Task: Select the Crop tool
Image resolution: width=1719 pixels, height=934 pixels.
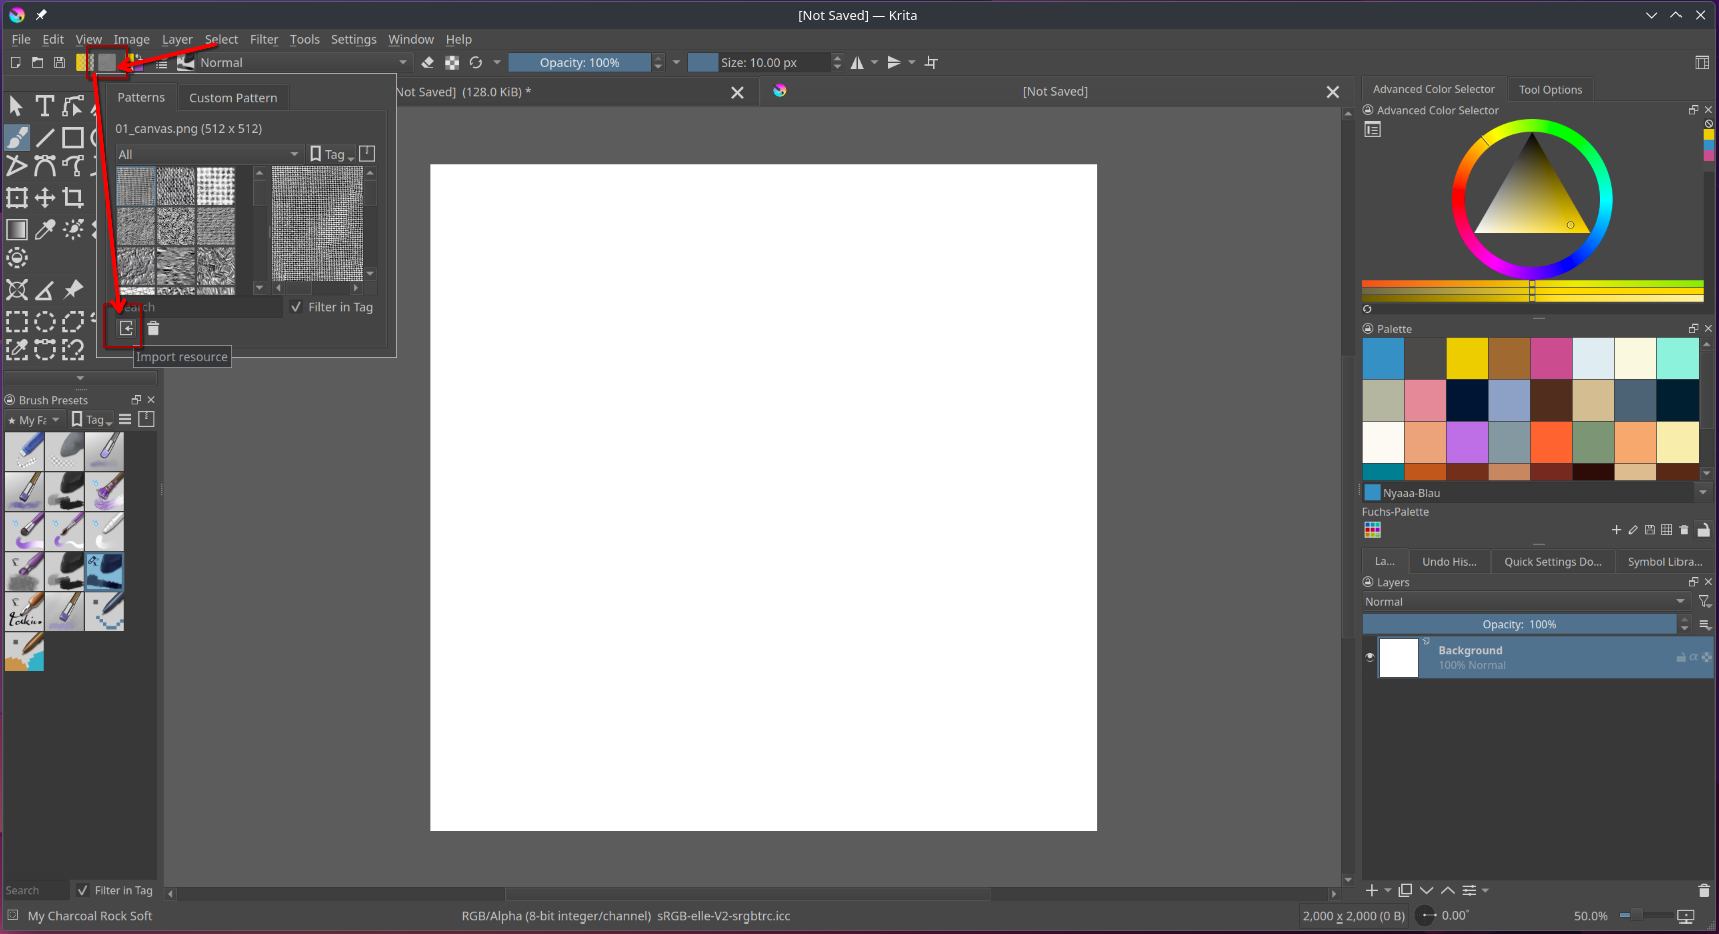Action: click(x=73, y=198)
